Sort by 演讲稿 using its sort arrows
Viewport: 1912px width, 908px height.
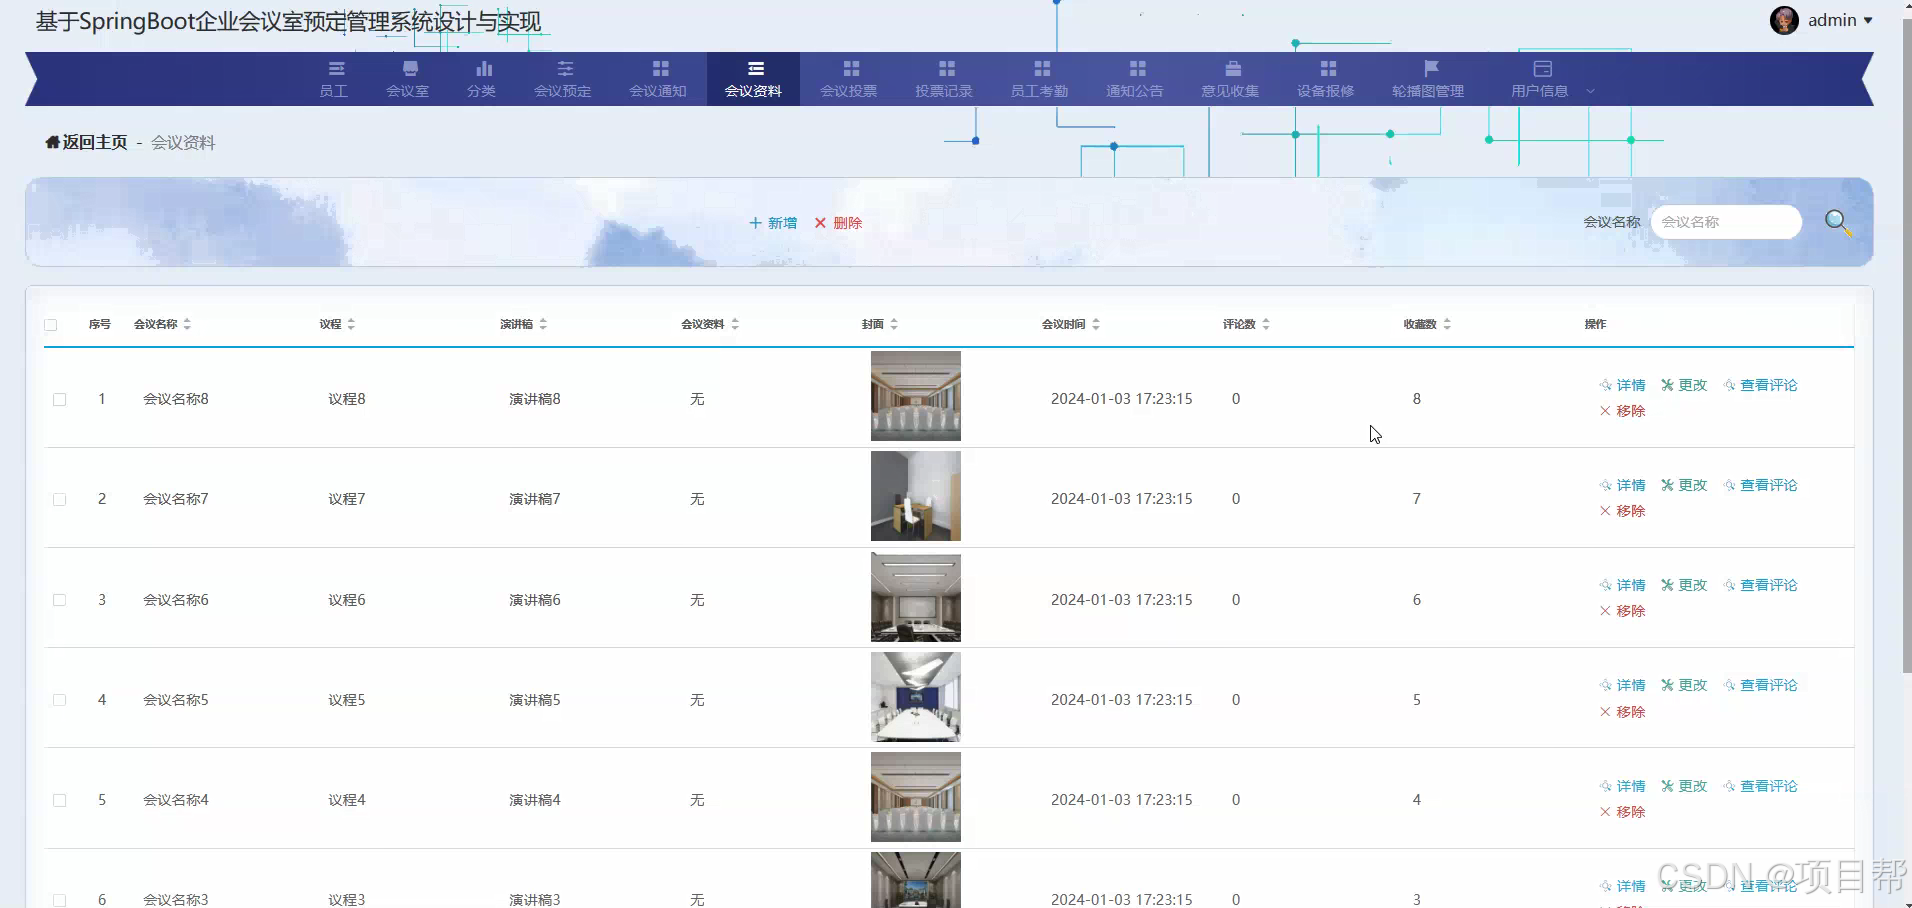(x=543, y=324)
